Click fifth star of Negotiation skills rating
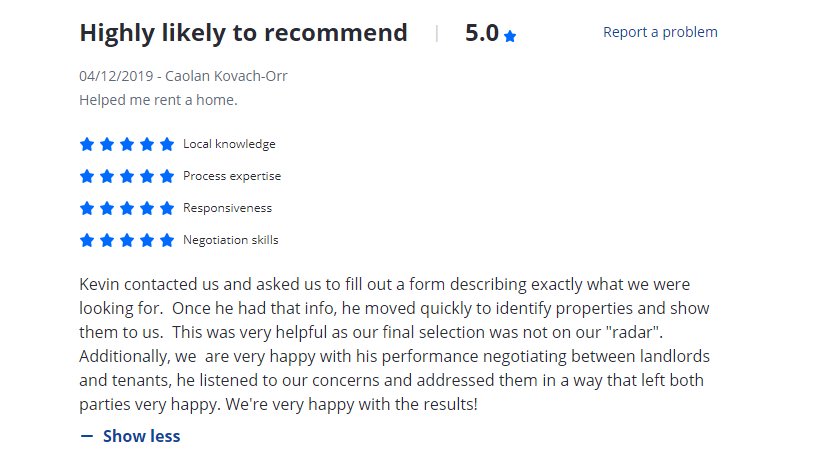Image resolution: width=831 pixels, height=463 pixels. [167, 240]
